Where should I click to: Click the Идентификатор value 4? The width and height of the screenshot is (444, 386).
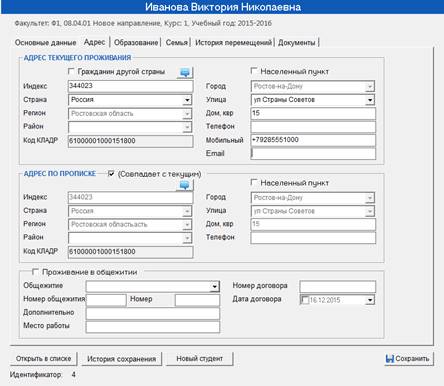tap(73, 375)
